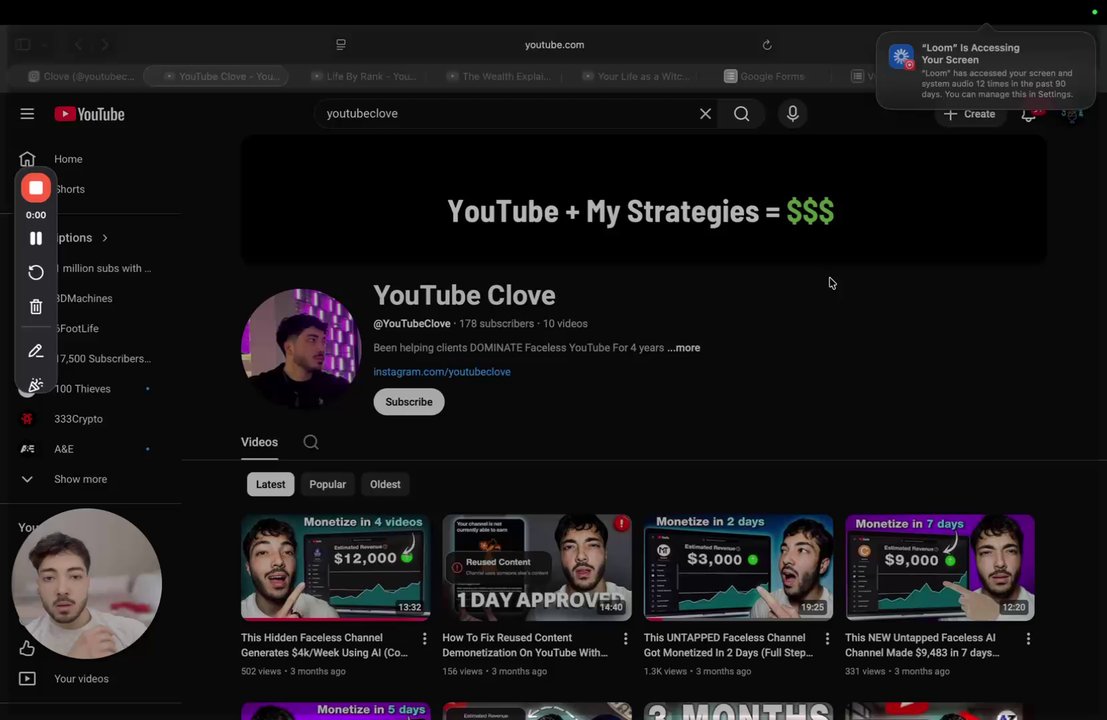
Task: Play the 1 DAY APPROVED Reused Content thumbnail
Action: [537, 568]
